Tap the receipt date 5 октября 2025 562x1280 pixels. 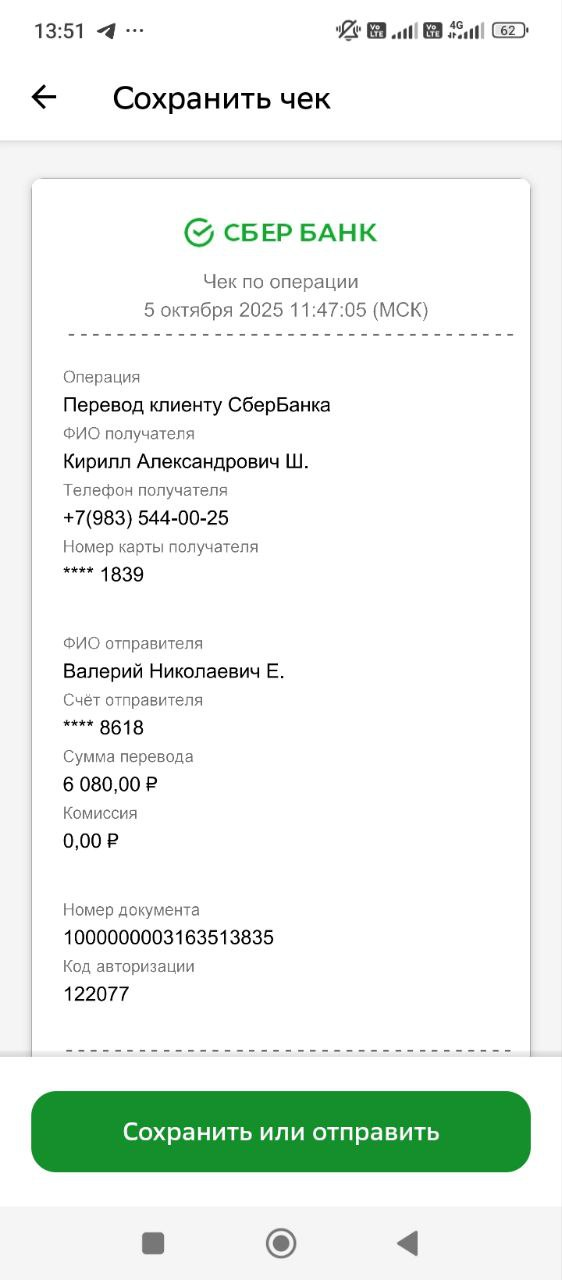tap(214, 310)
